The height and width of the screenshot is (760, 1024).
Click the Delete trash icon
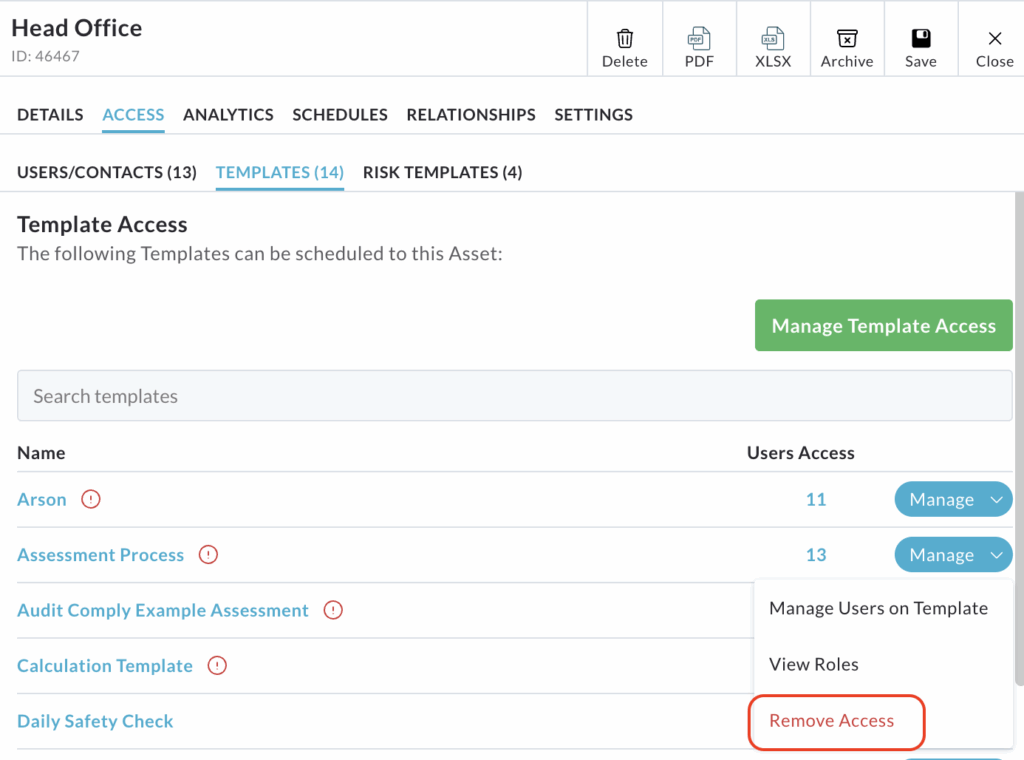[x=625, y=40]
